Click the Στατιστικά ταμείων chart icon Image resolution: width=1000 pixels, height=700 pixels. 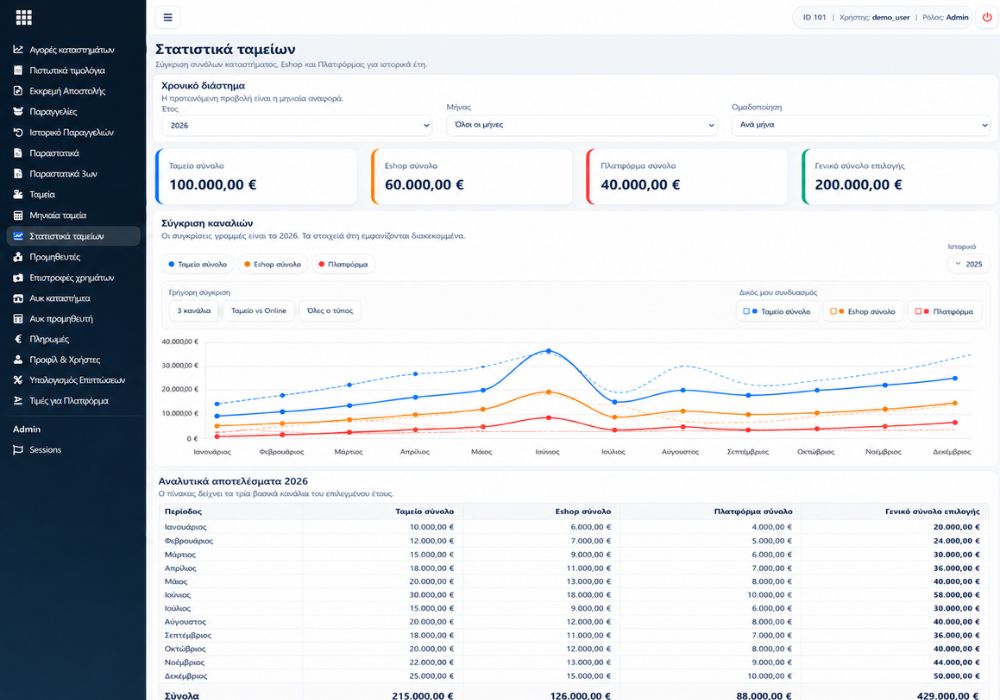pyautogui.click(x=18, y=236)
